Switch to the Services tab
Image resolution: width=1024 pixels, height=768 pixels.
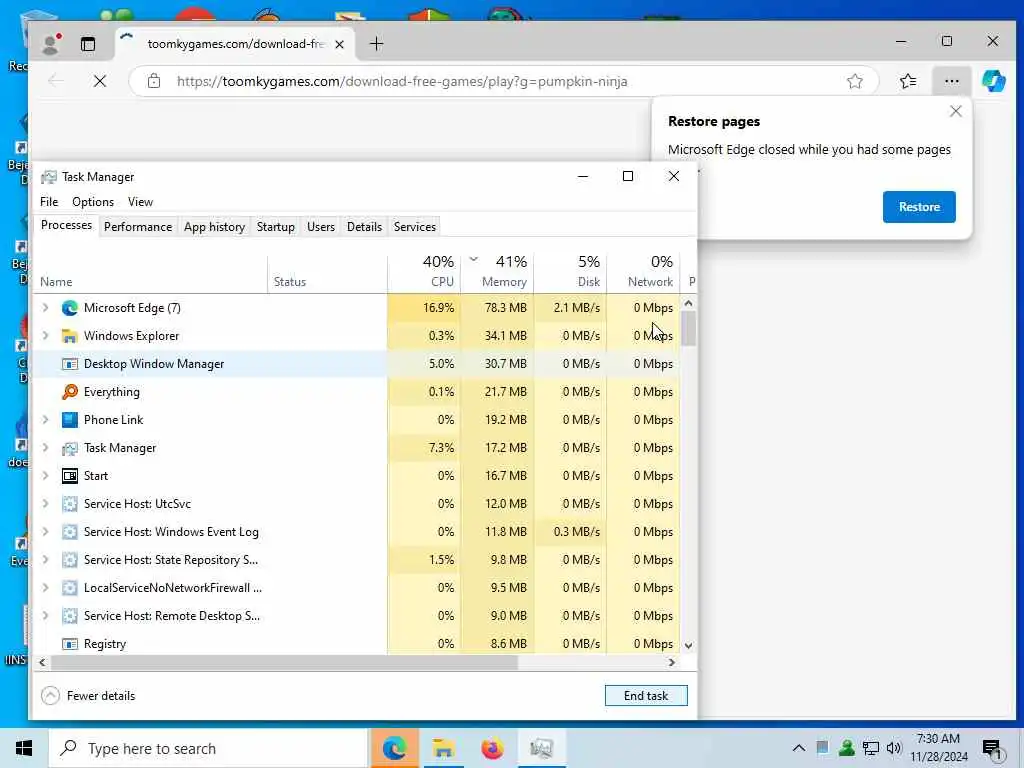(x=415, y=227)
